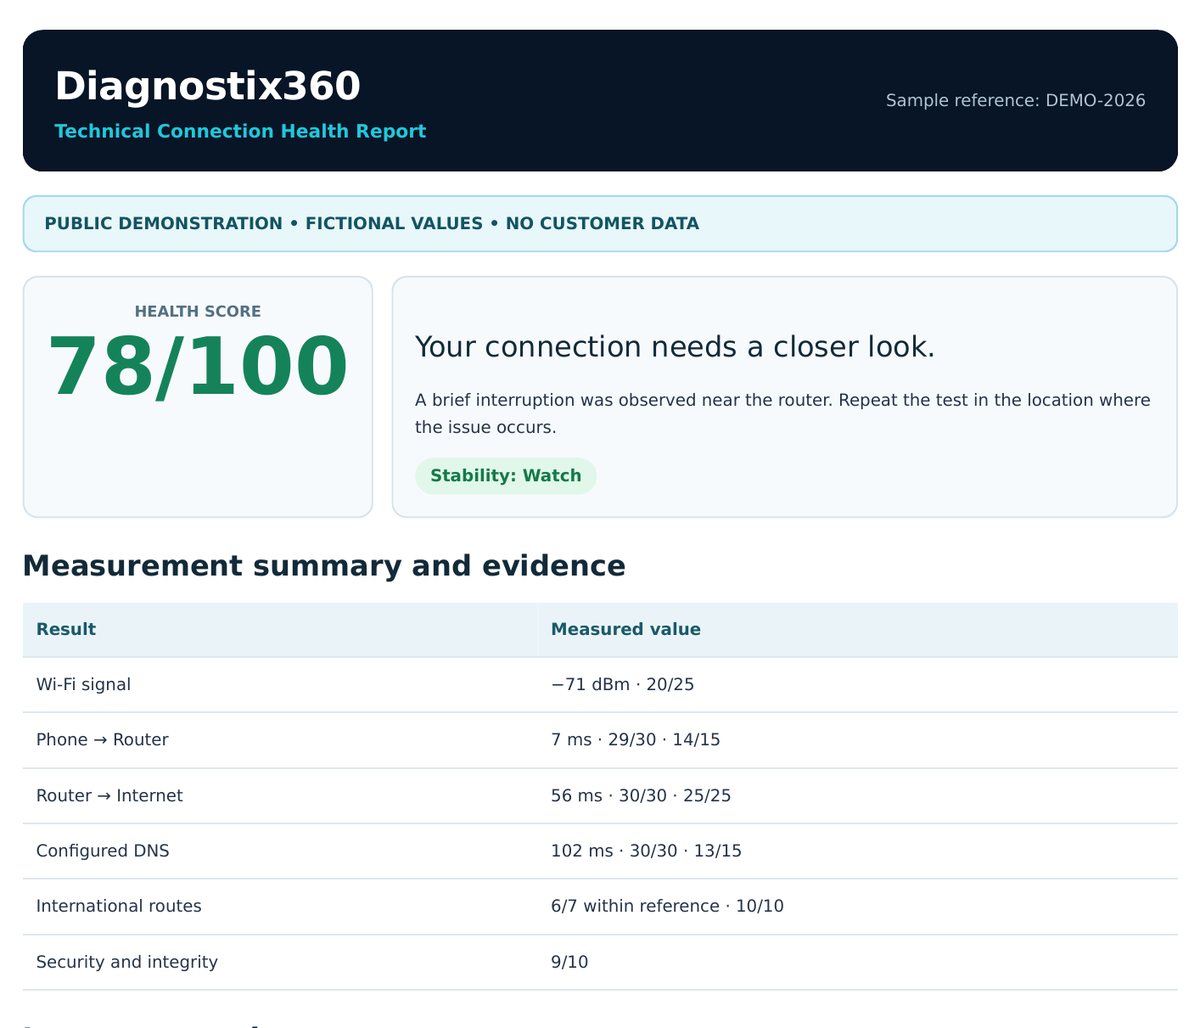The width and height of the screenshot is (1200, 1028).
Task: Select the "Your connection needs a closer look" headline
Action: click(x=675, y=347)
